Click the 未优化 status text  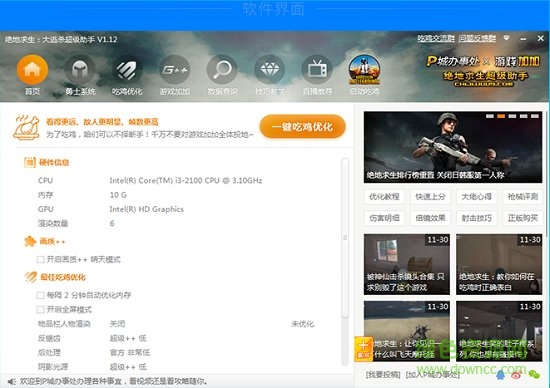coord(302,324)
